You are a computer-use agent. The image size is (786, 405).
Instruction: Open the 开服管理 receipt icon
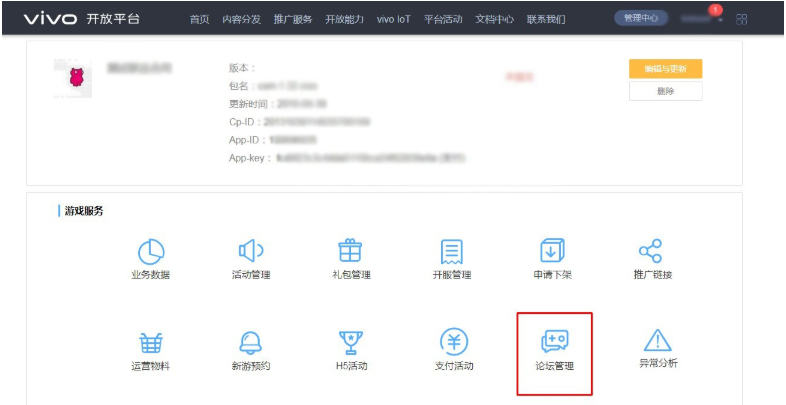click(452, 251)
